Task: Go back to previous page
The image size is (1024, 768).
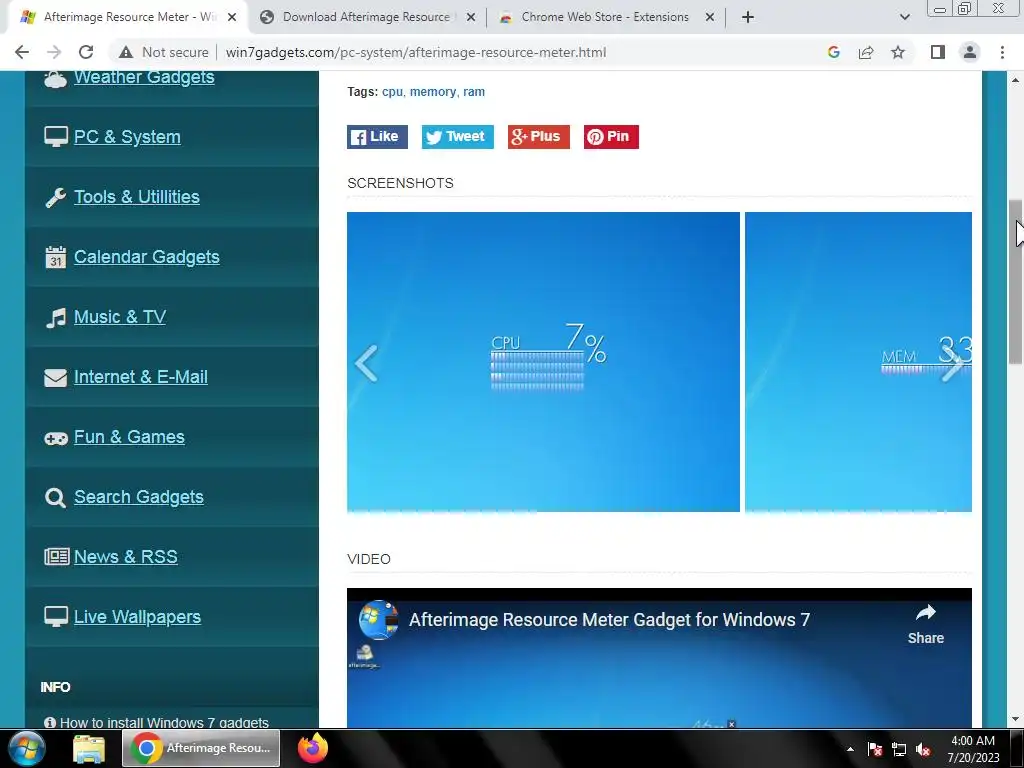Action: (x=22, y=52)
